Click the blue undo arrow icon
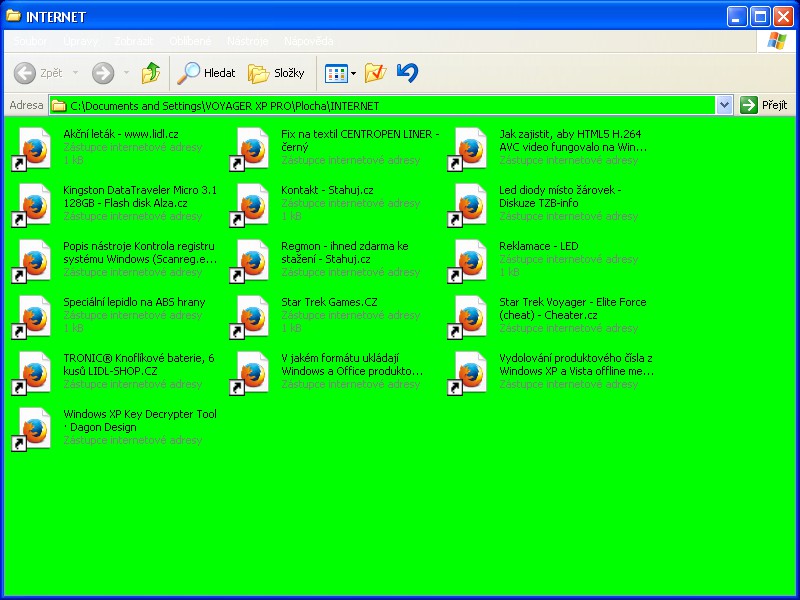The height and width of the screenshot is (600, 800). click(407, 73)
